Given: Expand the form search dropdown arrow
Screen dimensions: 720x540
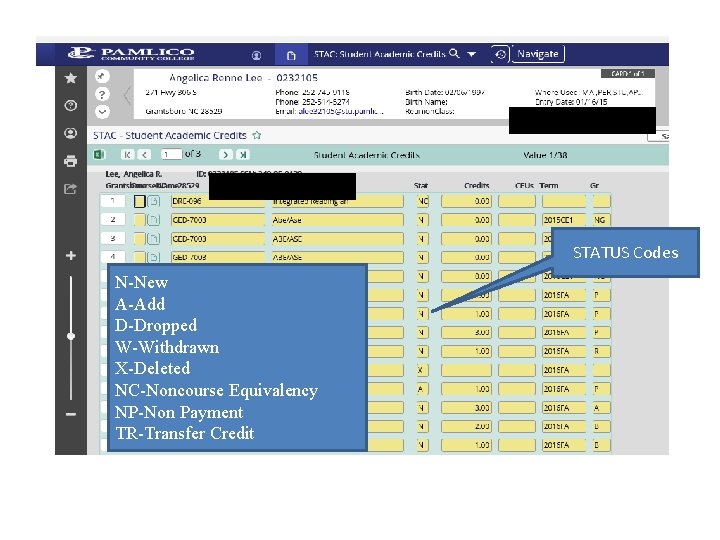Looking at the screenshot, I should 472,54.
